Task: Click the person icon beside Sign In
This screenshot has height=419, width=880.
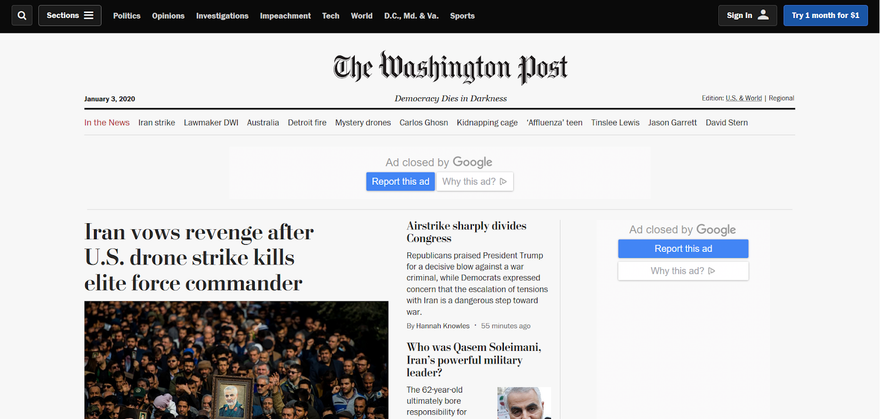Action: click(x=763, y=15)
